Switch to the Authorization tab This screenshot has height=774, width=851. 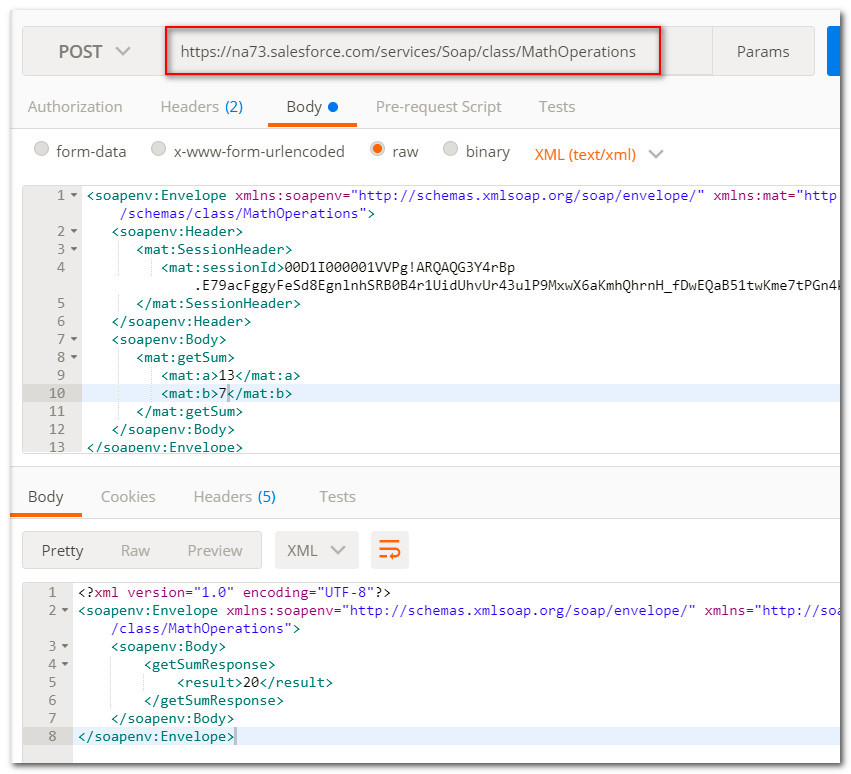click(x=75, y=106)
